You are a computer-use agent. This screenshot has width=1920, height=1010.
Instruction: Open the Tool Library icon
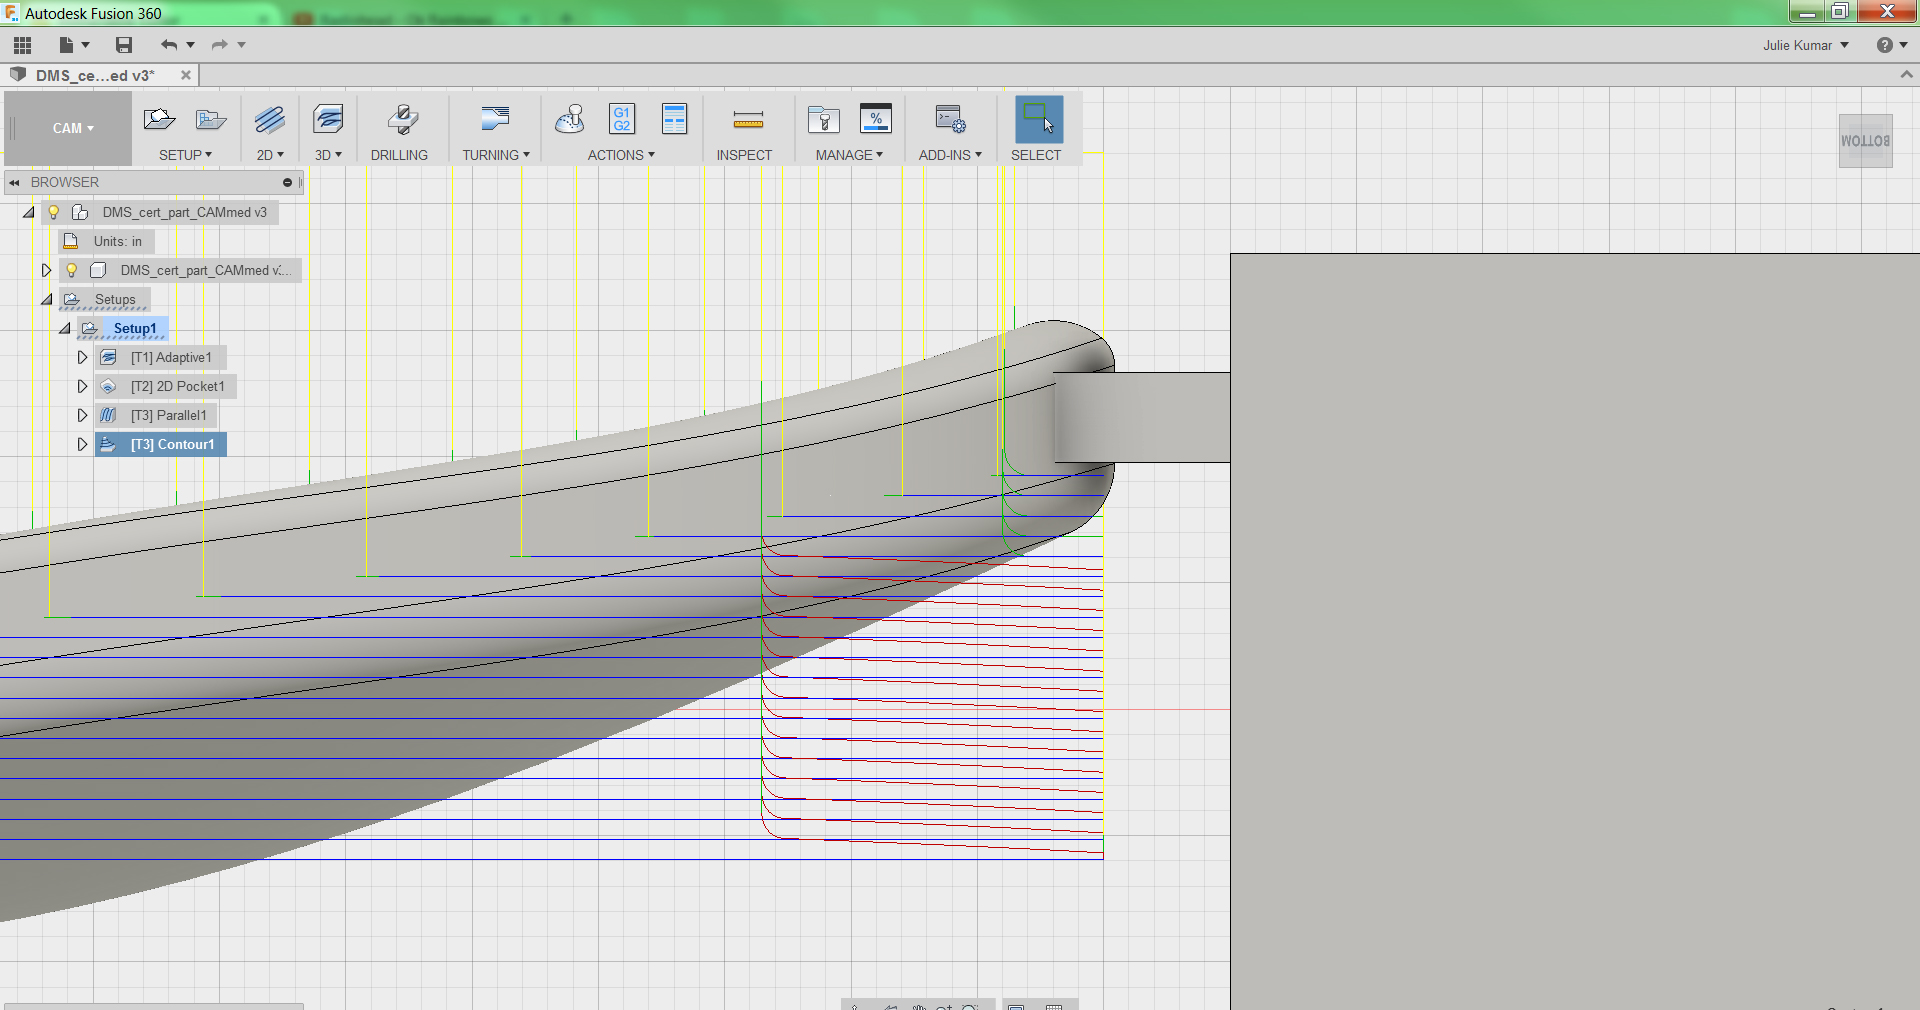pos(824,120)
